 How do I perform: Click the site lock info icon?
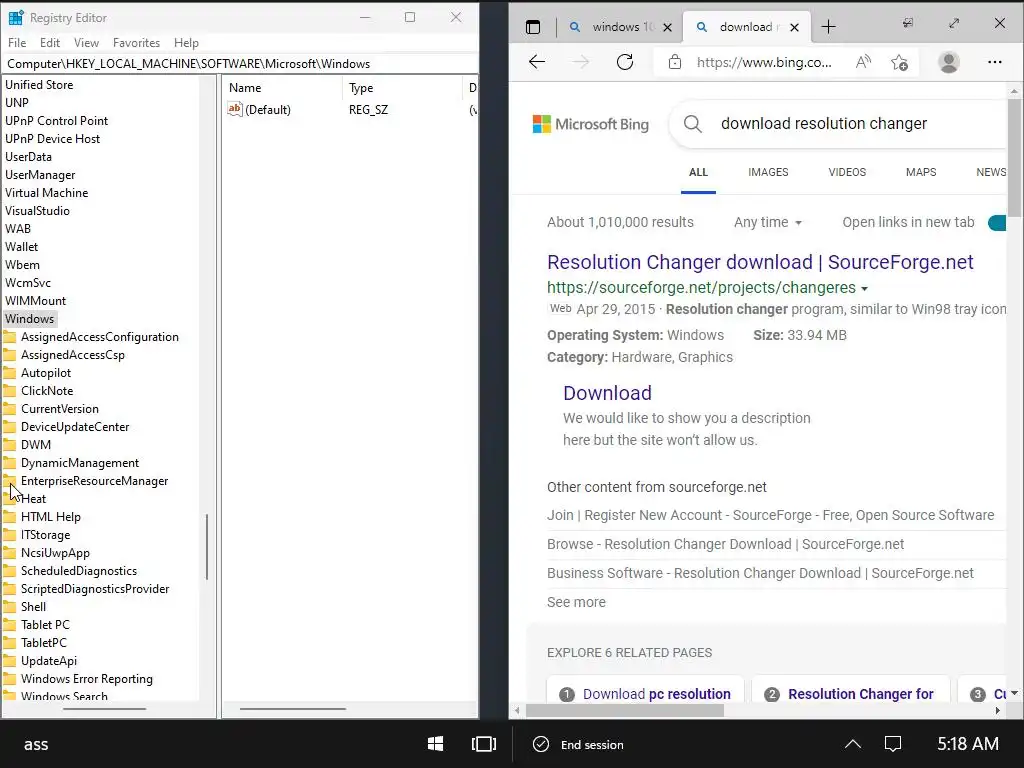[675, 62]
